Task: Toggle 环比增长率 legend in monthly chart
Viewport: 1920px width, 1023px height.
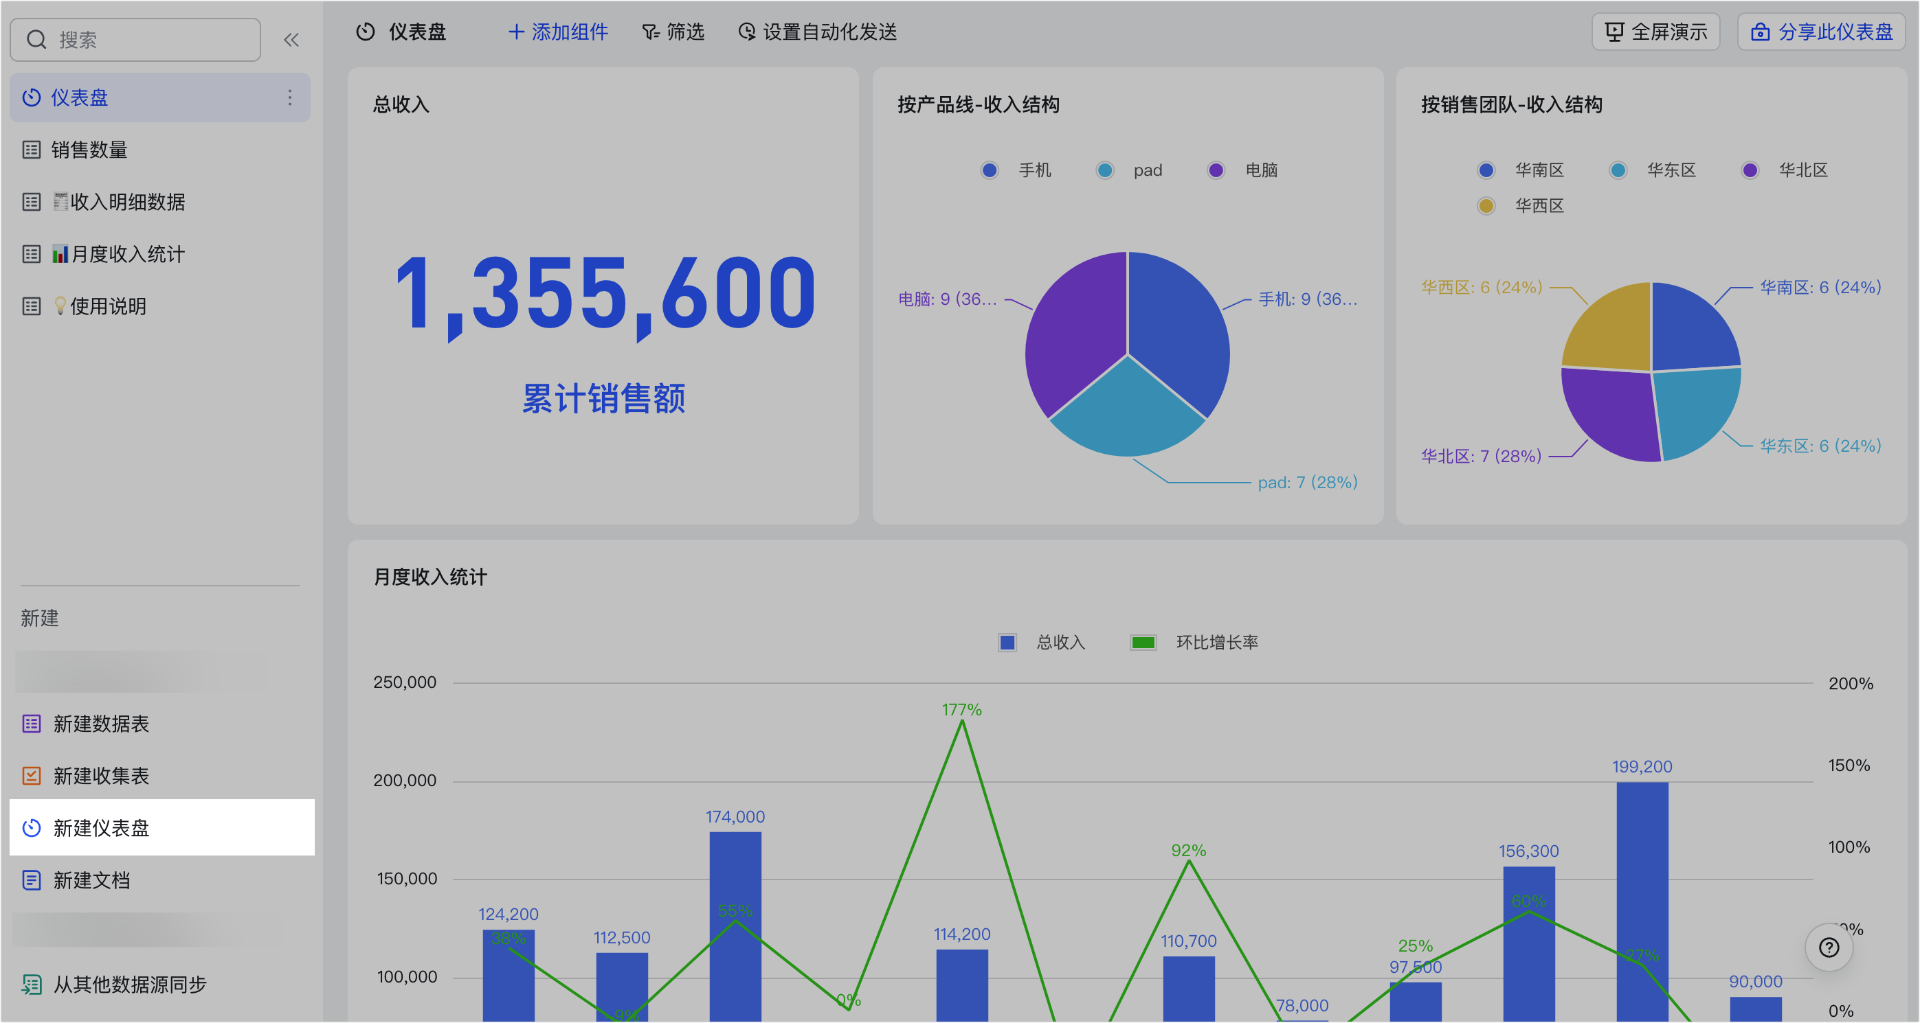Action: point(1195,642)
